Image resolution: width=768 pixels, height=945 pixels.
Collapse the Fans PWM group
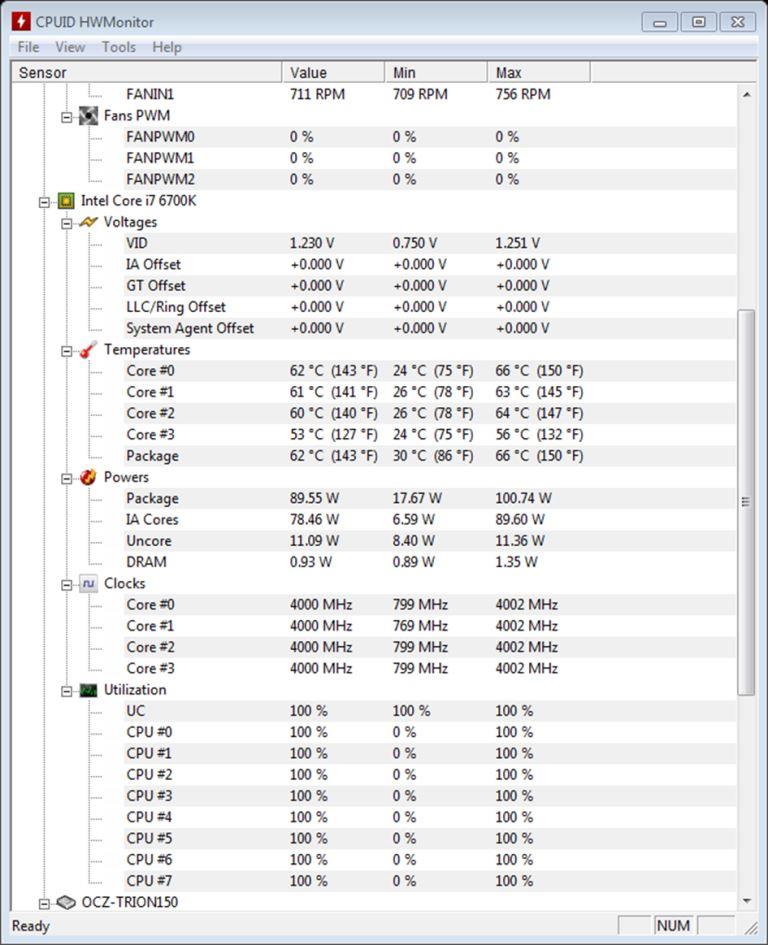(67, 118)
